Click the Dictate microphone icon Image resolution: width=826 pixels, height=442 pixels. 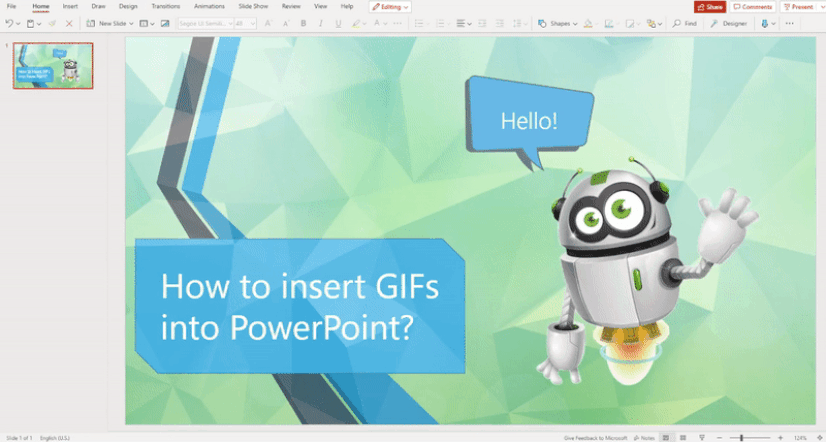point(764,23)
